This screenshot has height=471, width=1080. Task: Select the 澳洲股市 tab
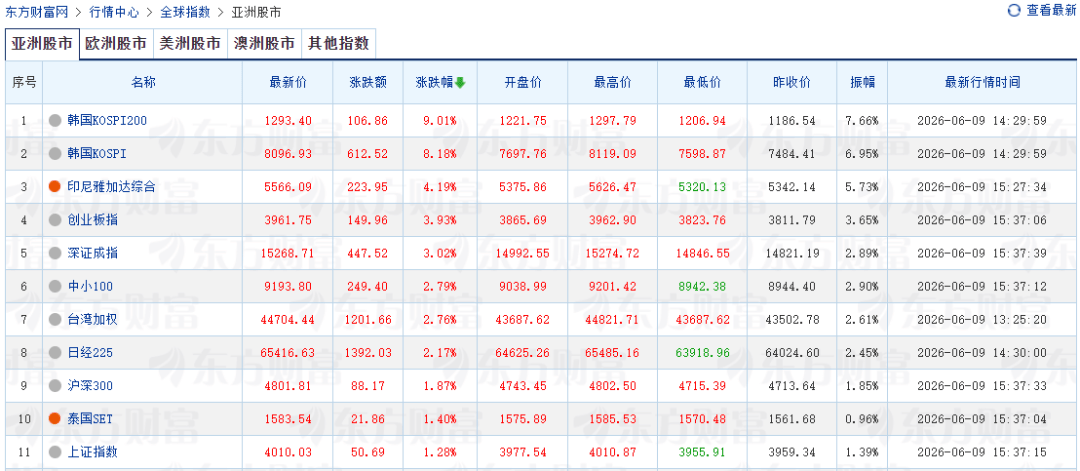[x=264, y=43]
